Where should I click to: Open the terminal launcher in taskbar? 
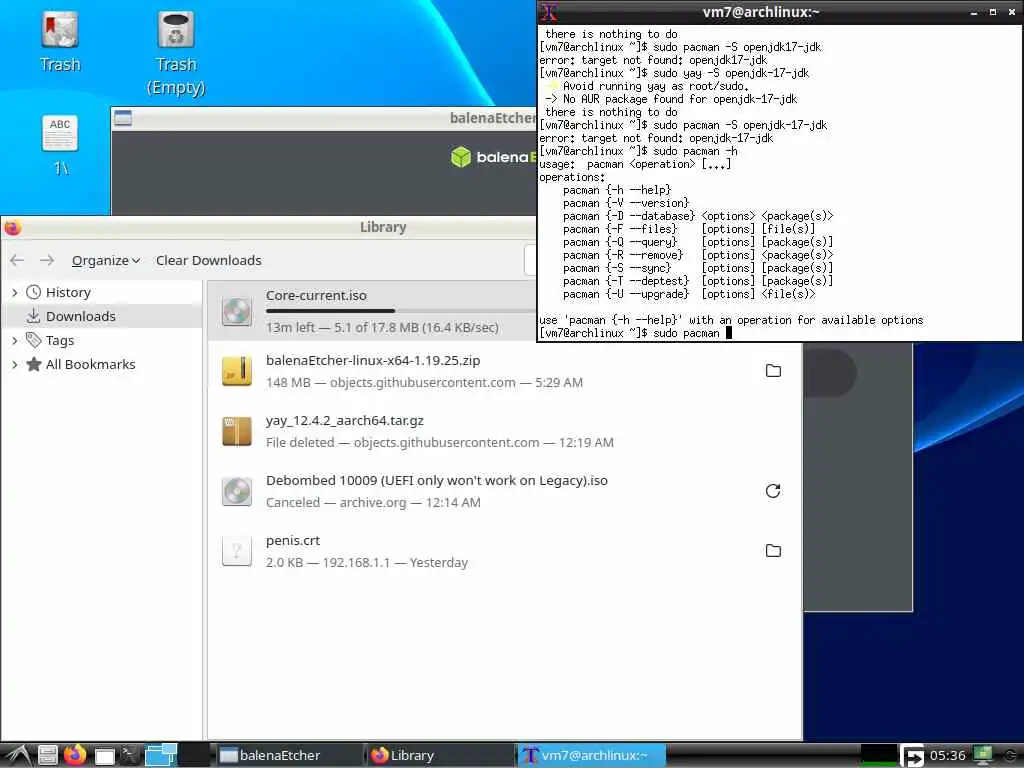tap(129, 755)
